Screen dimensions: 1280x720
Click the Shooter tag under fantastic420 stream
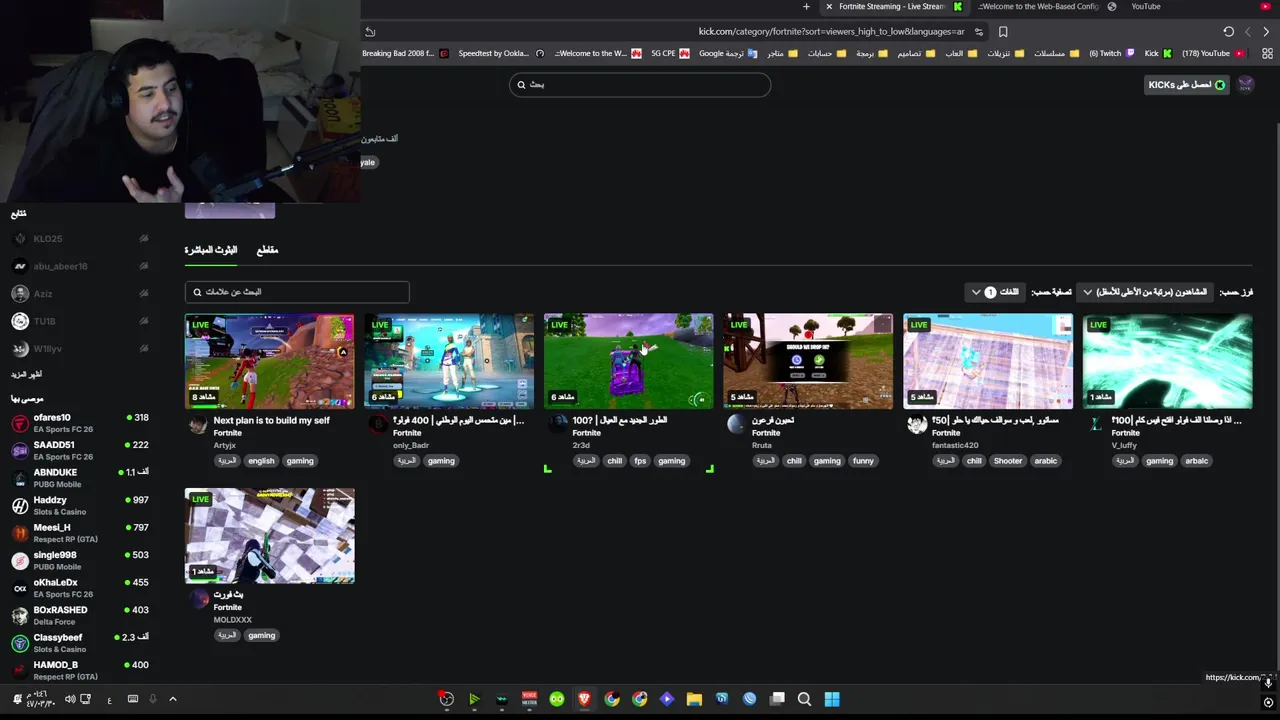coord(1008,461)
